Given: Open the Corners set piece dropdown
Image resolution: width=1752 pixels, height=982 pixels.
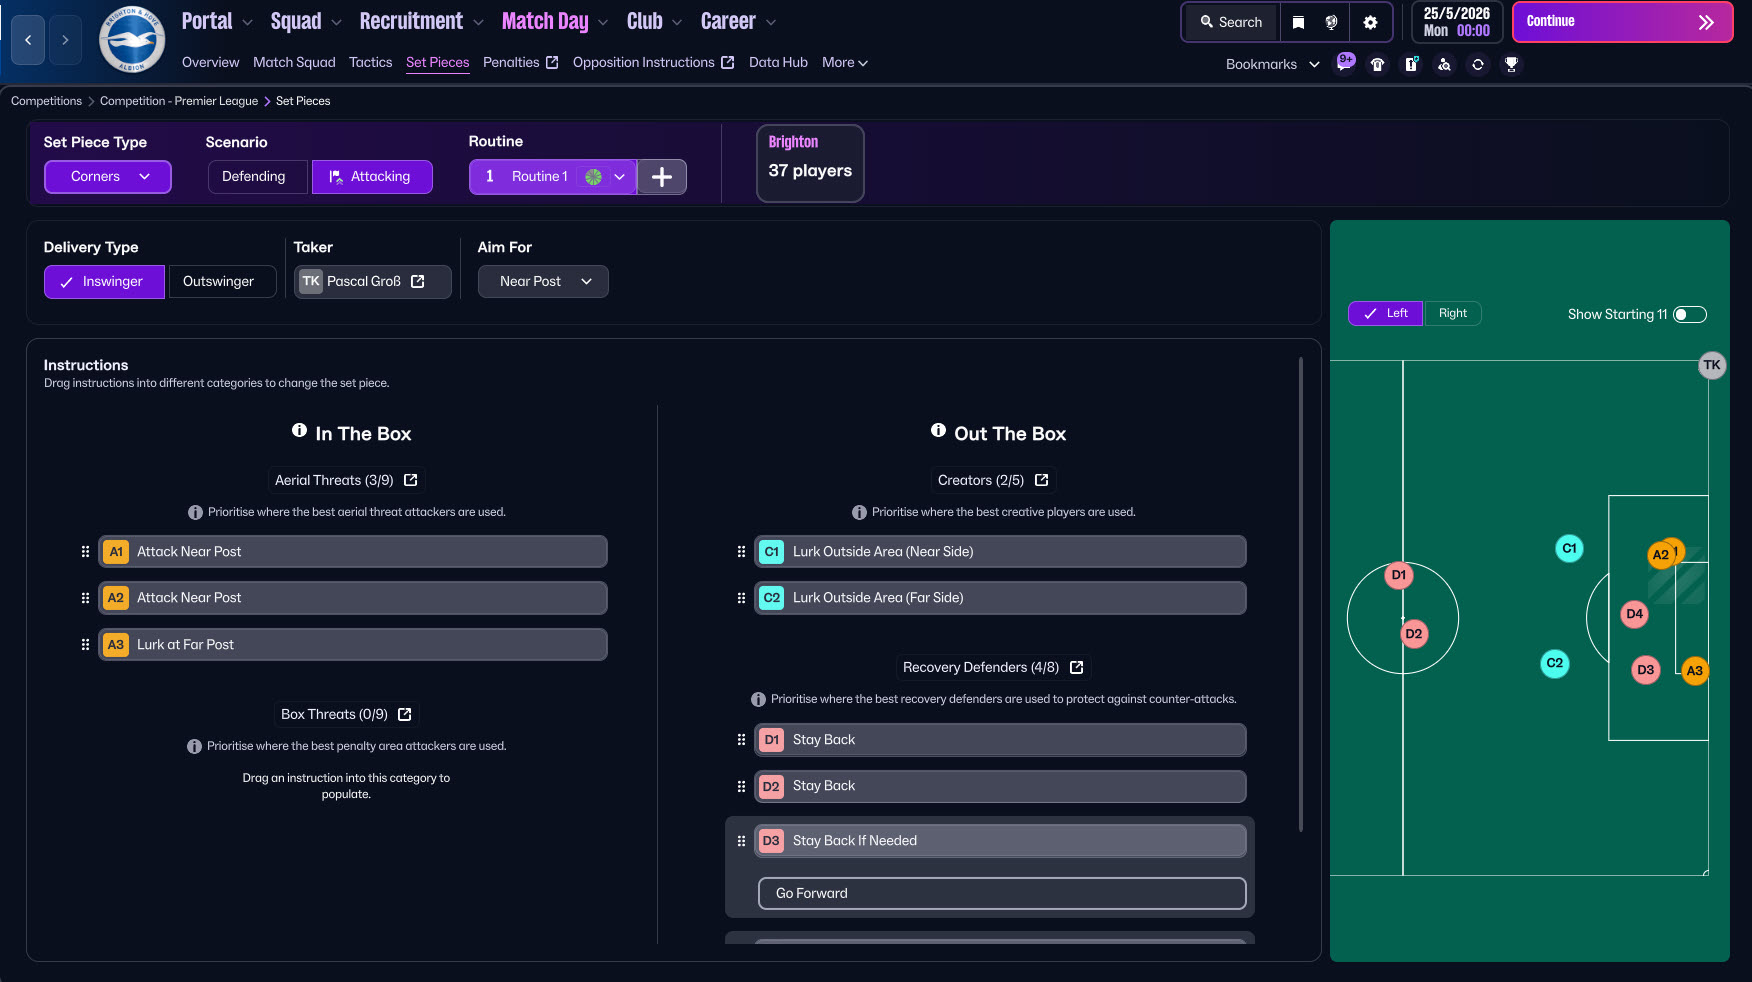Looking at the screenshot, I should coord(108,177).
